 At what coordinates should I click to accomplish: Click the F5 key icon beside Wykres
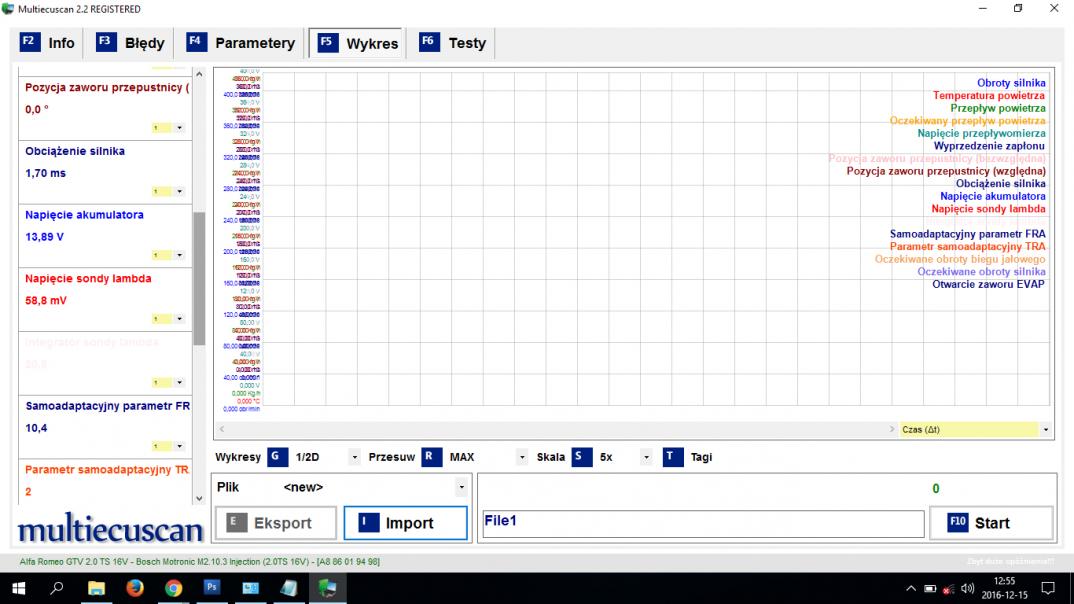point(327,42)
